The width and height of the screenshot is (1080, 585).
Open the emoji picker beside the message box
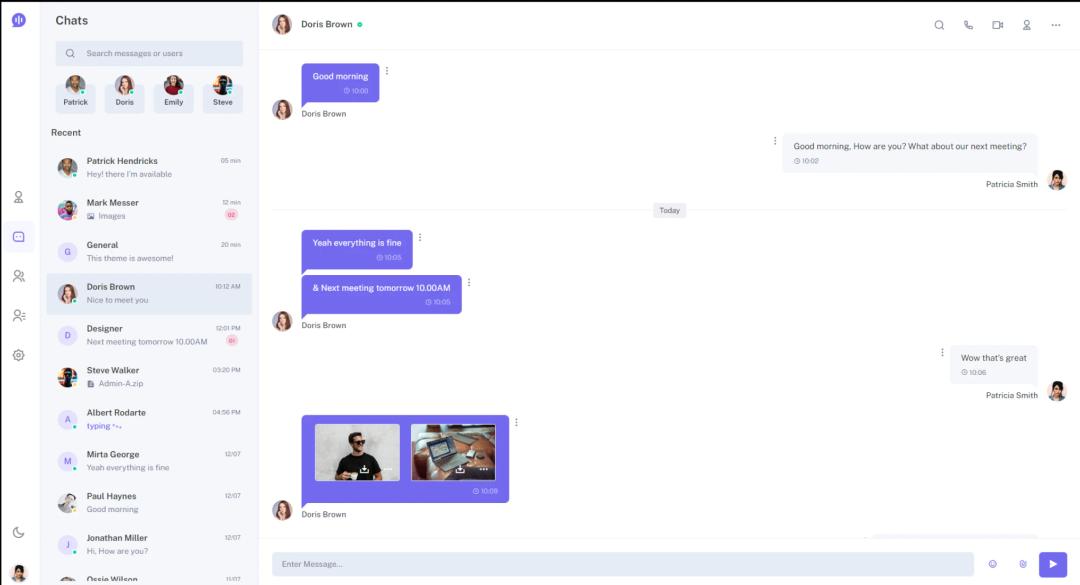993,564
